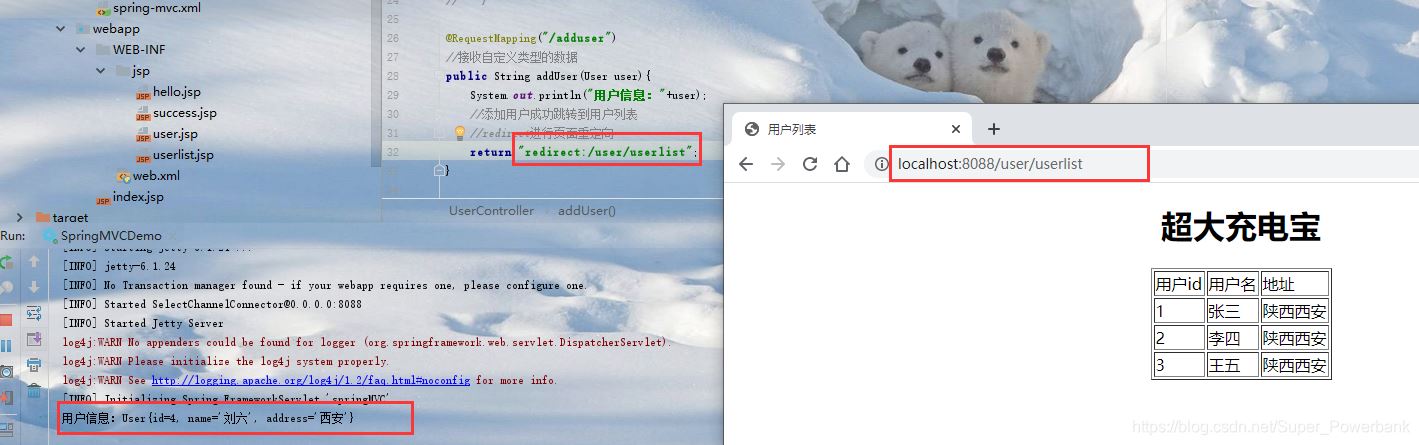1419x445 pixels.
Task: Click fold marker beside closing brace line
Action: coord(438,171)
